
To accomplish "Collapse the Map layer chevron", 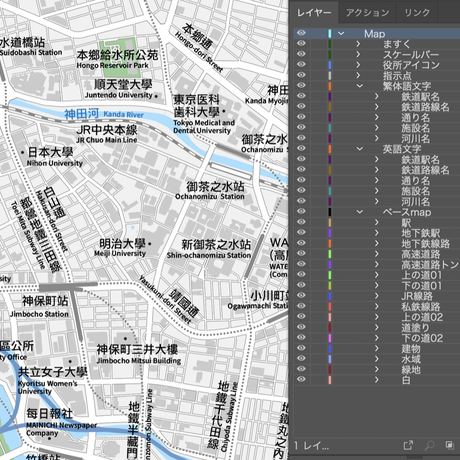I will tap(341, 33).
